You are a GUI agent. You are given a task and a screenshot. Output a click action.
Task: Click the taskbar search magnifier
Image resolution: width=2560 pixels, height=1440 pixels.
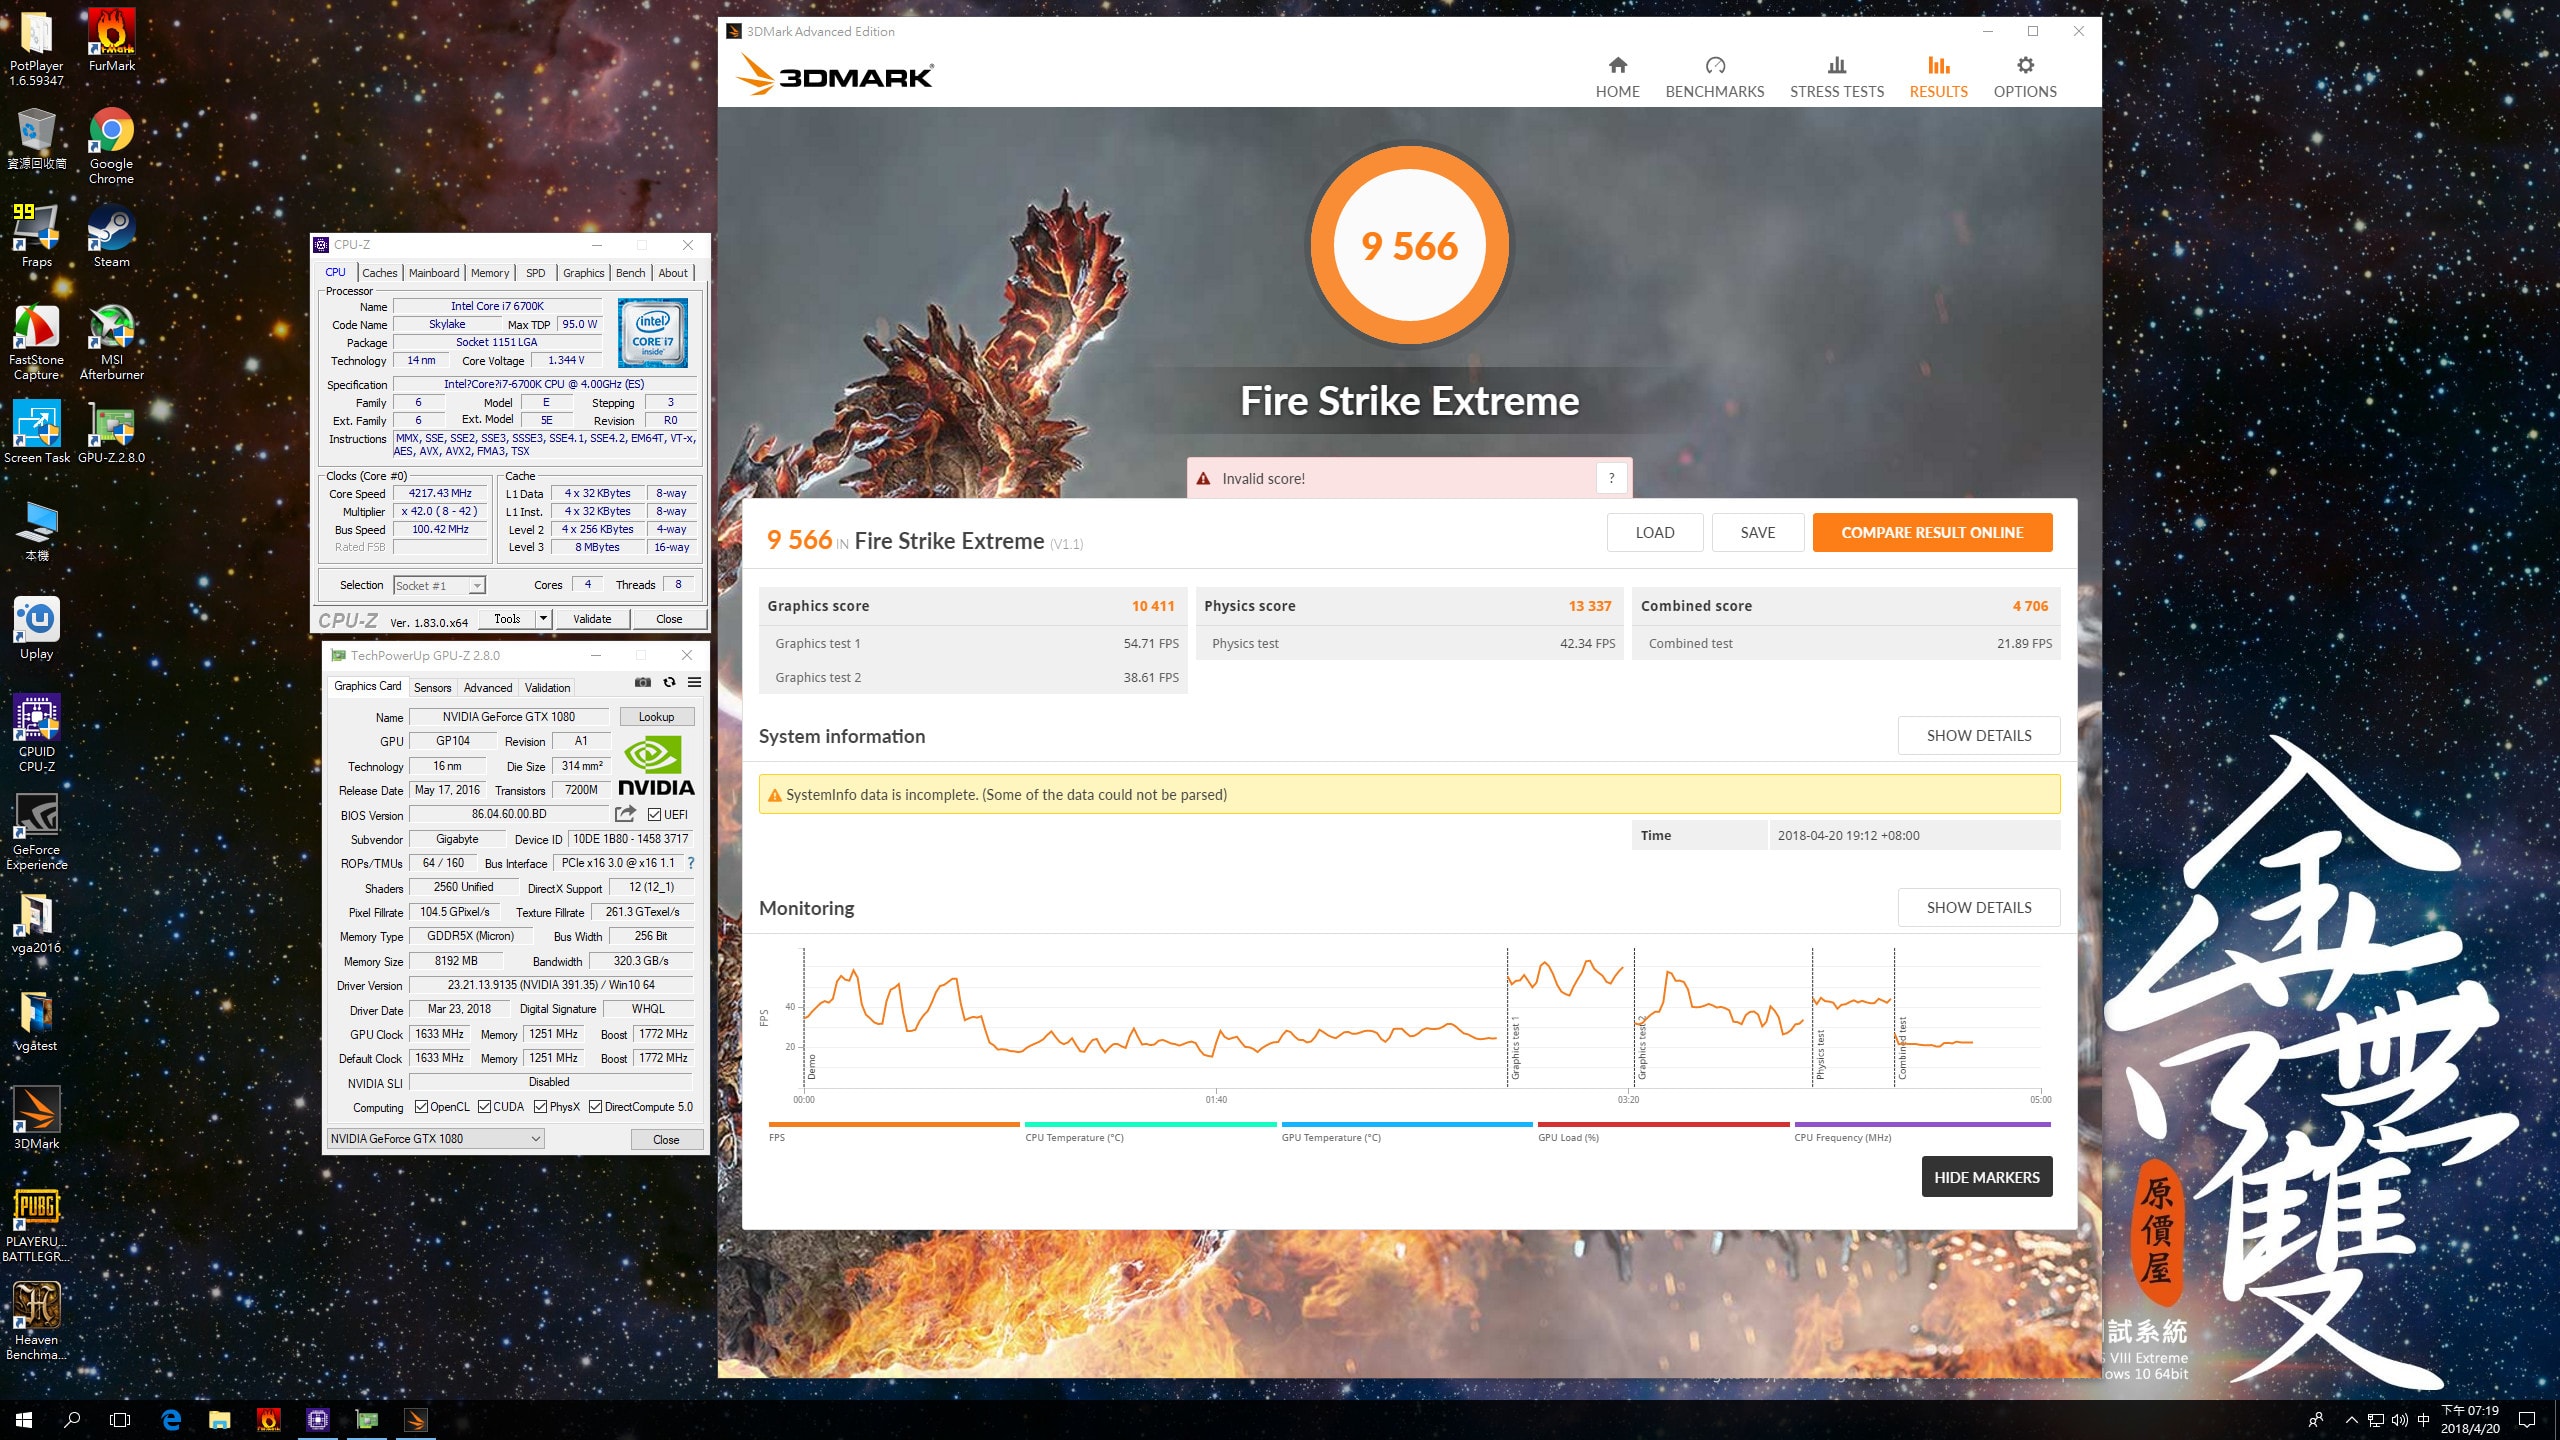[x=72, y=1420]
